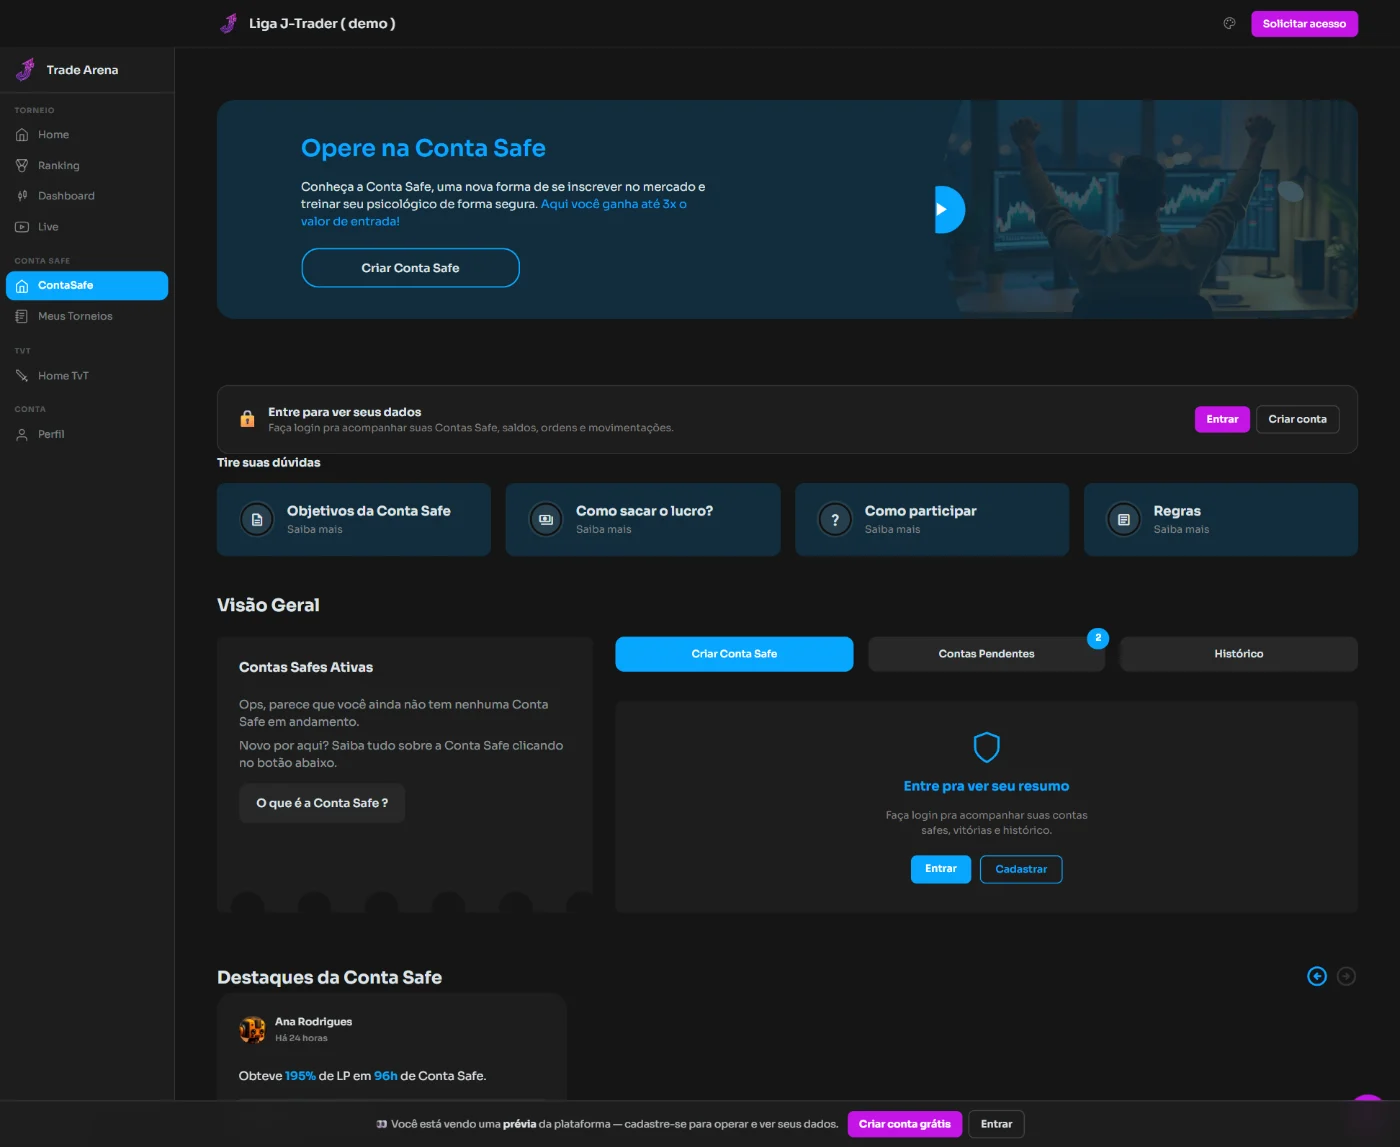Open Objetivos da Conta Safe card
Screen dimensions: 1400x1147
point(354,520)
